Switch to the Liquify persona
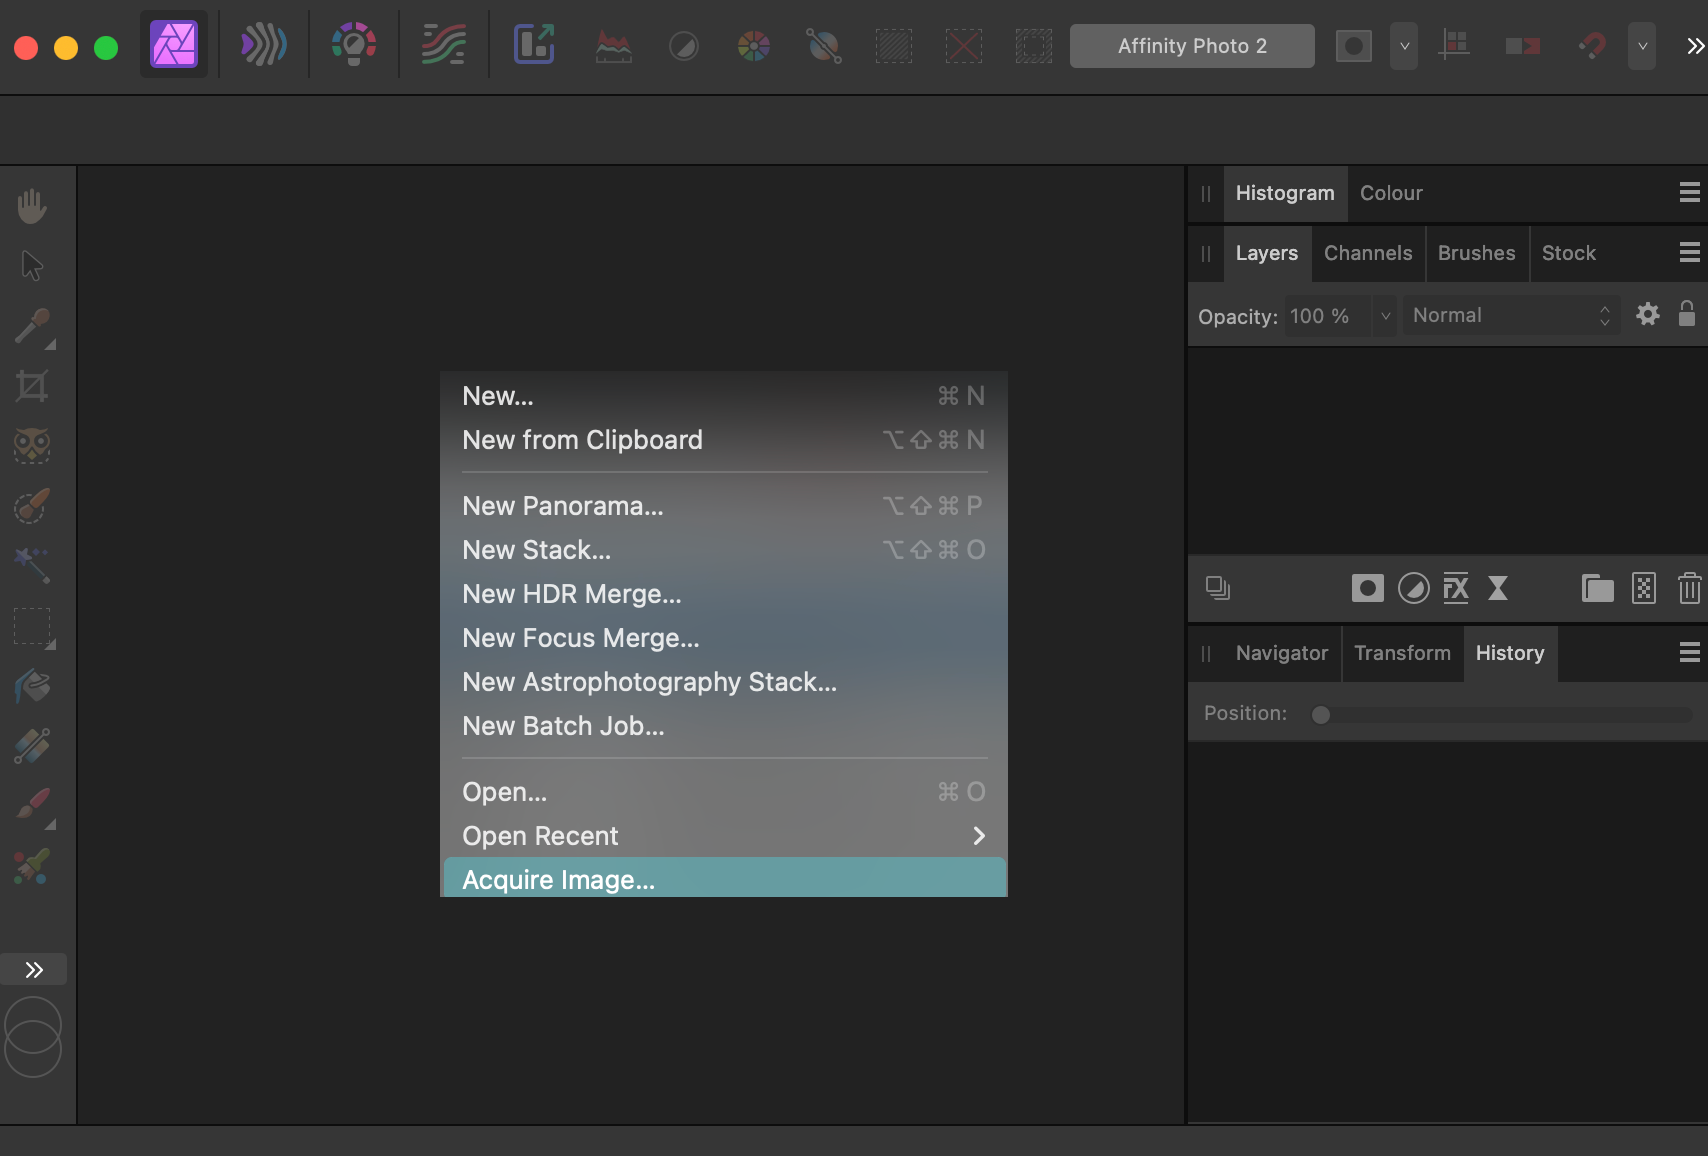 (263, 44)
